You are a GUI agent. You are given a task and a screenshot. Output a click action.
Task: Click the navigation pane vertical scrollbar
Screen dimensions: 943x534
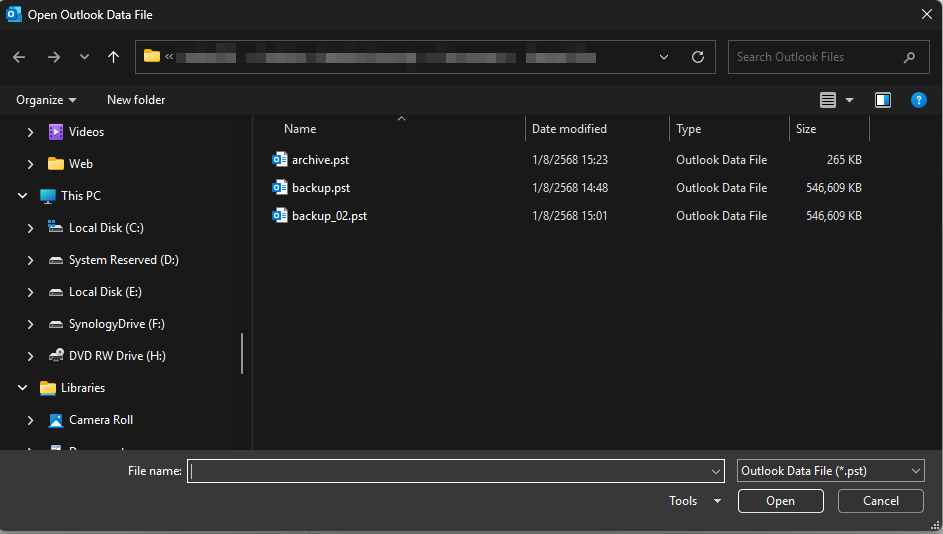[x=242, y=354]
